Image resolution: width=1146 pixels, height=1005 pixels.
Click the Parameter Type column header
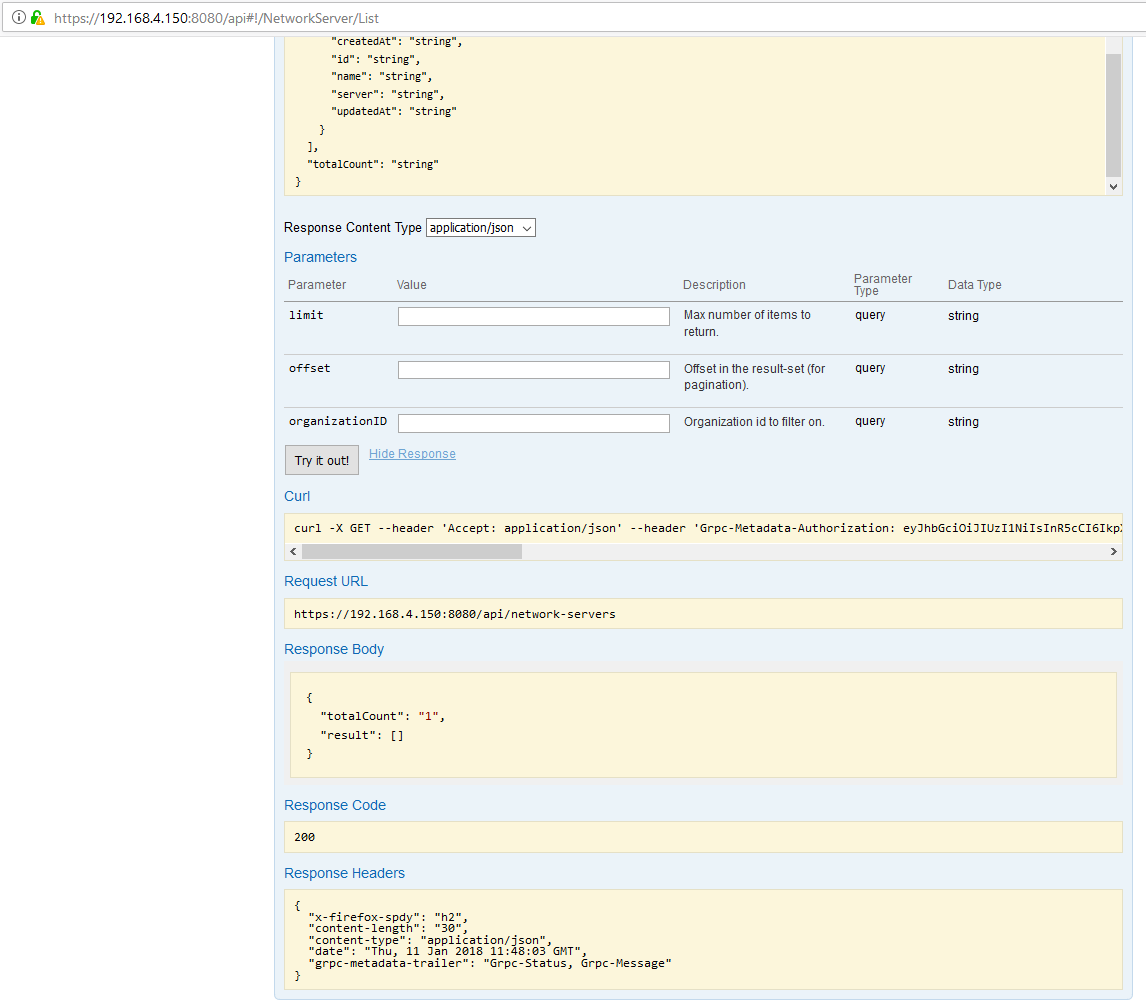tap(883, 285)
